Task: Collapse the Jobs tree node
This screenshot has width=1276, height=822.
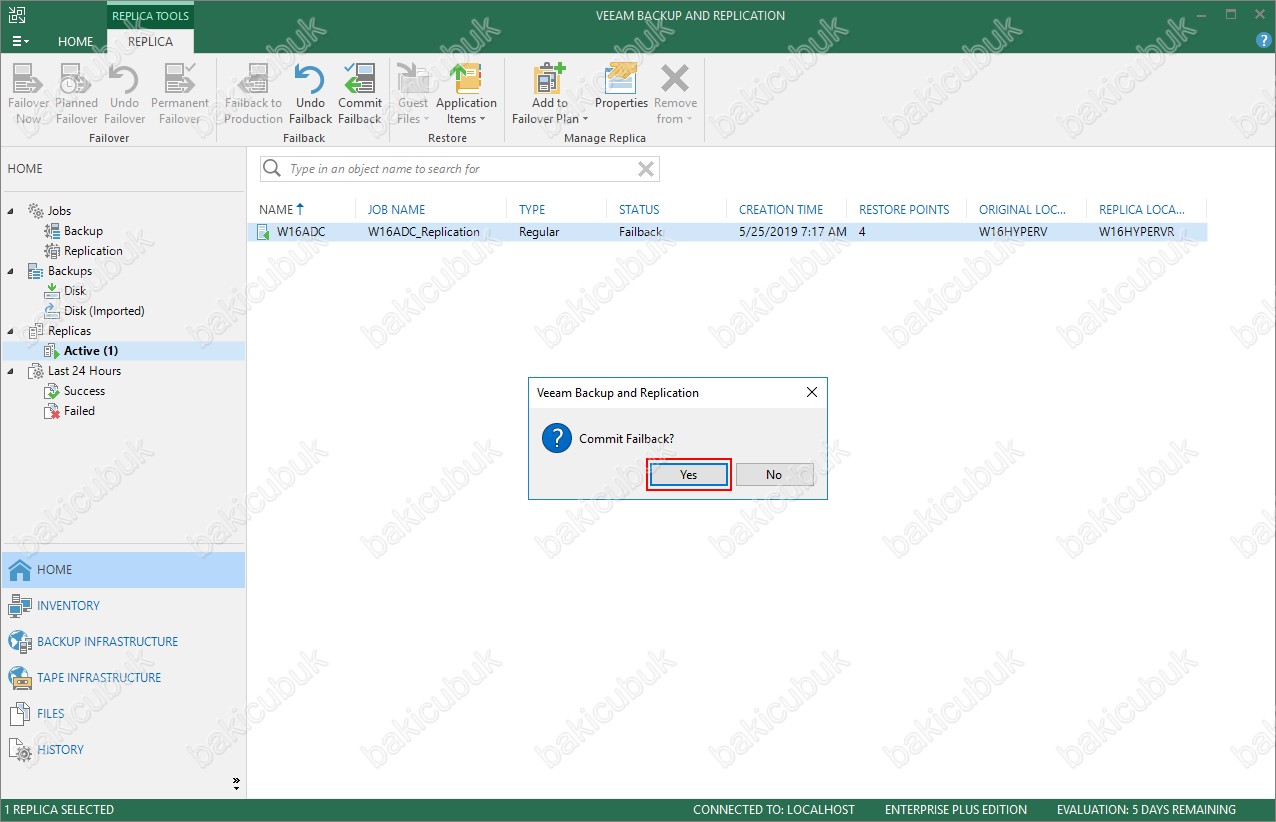Action: (x=12, y=211)
